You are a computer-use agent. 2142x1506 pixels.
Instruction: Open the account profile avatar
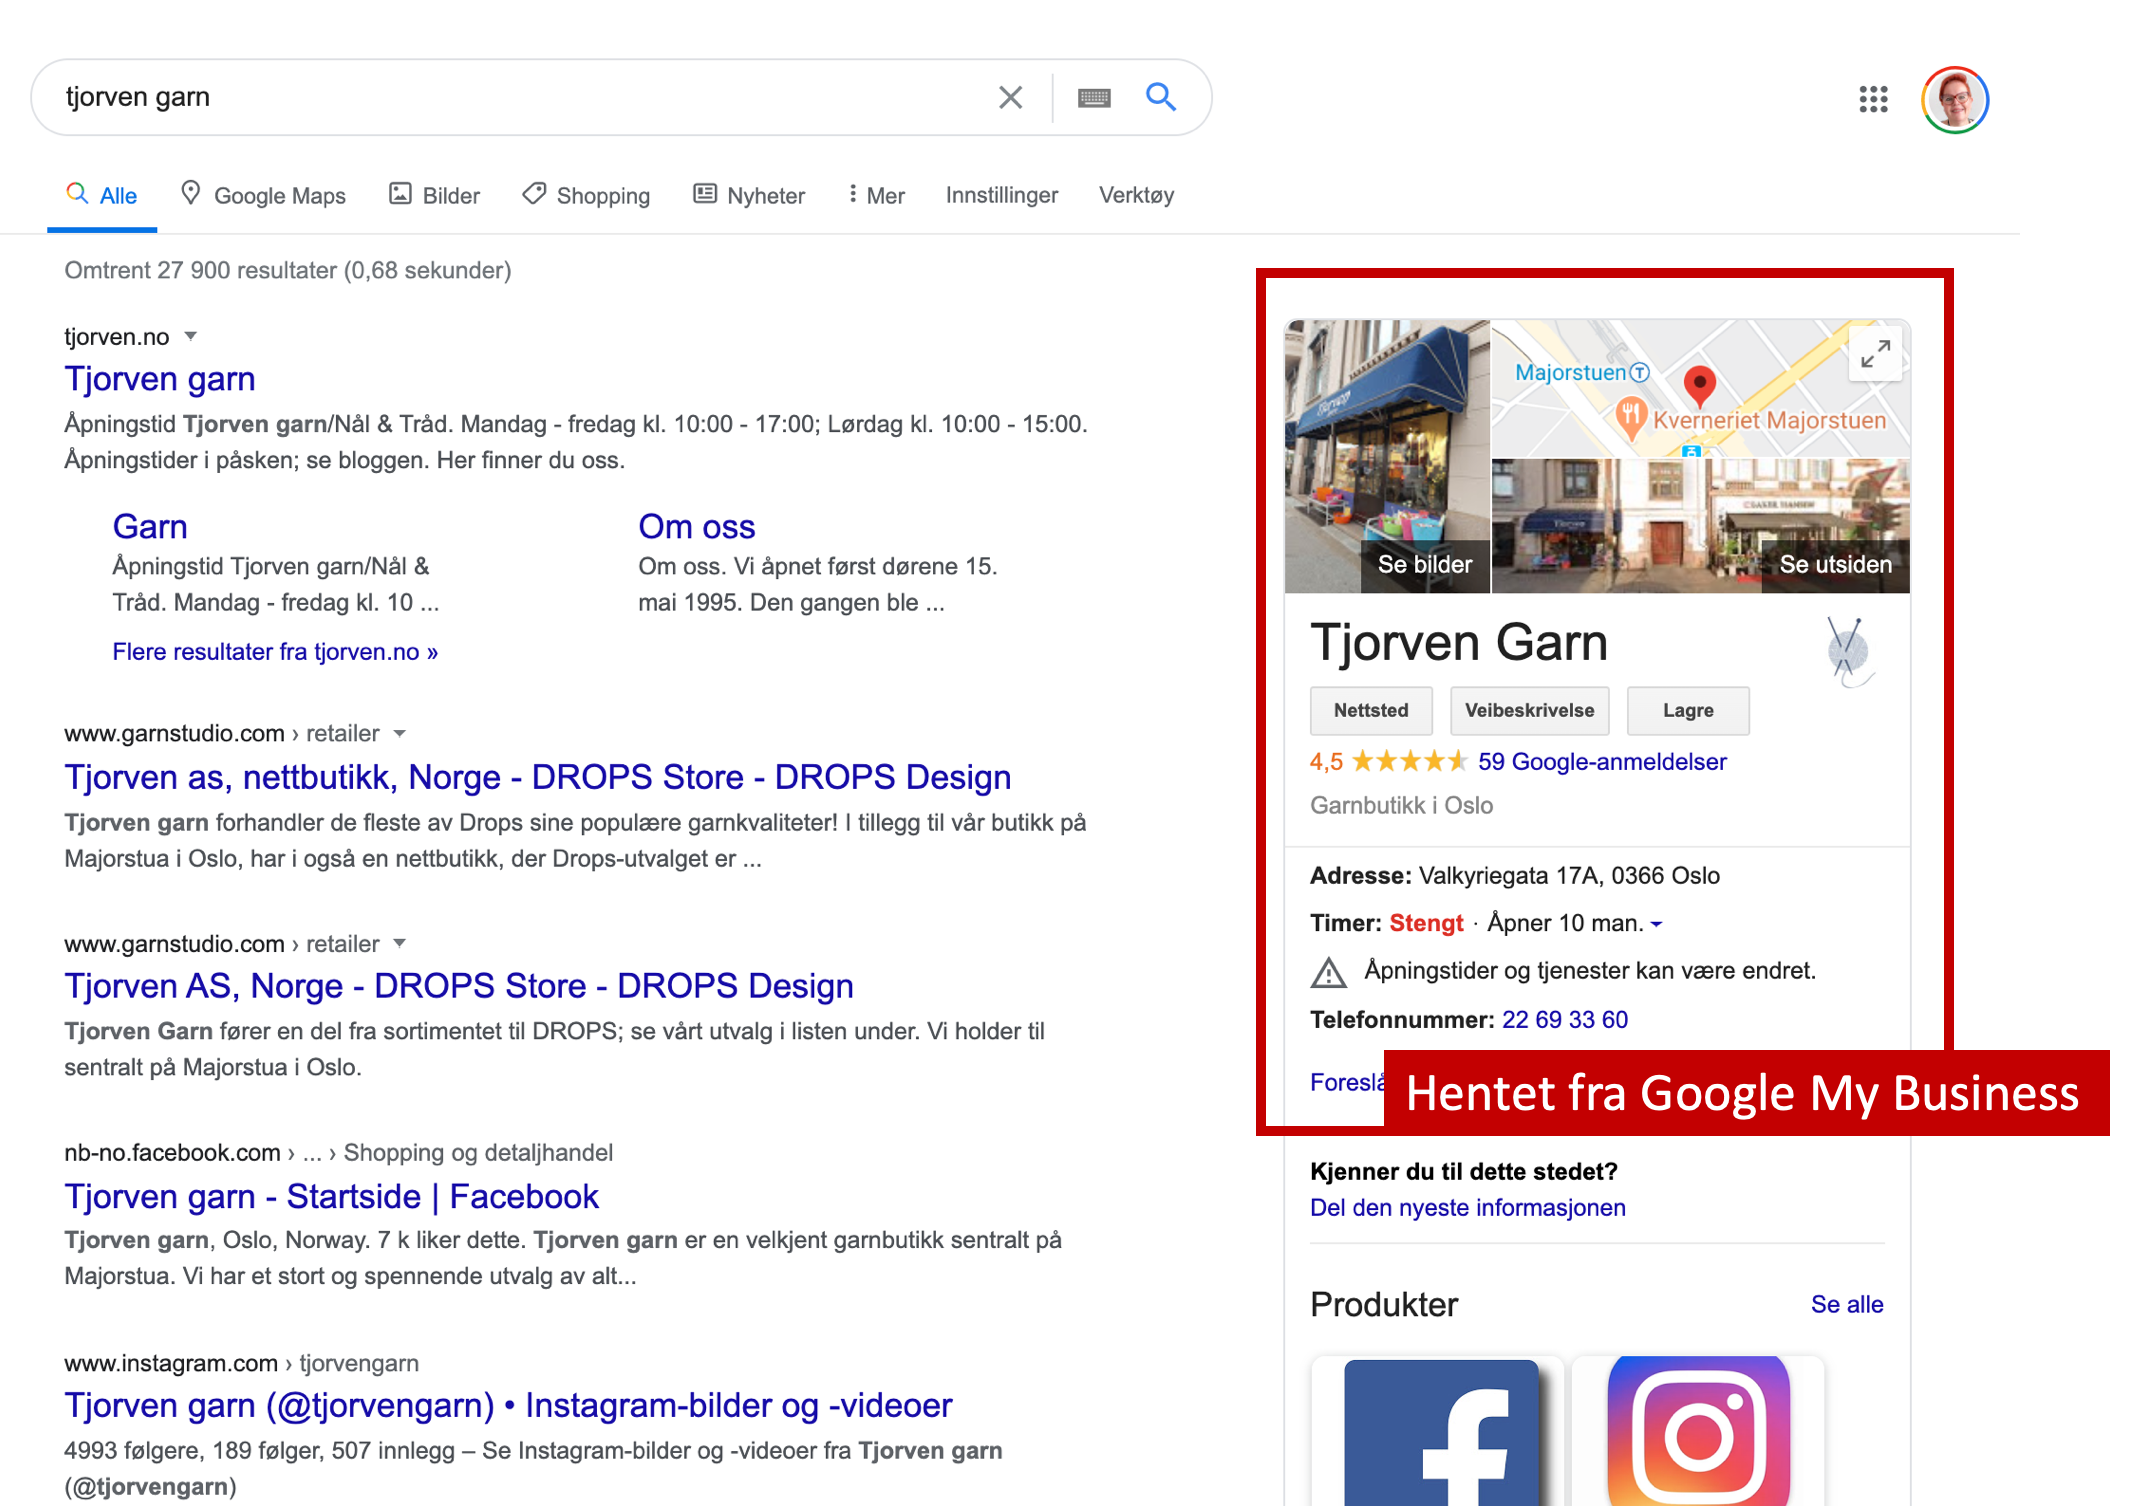1954,99
